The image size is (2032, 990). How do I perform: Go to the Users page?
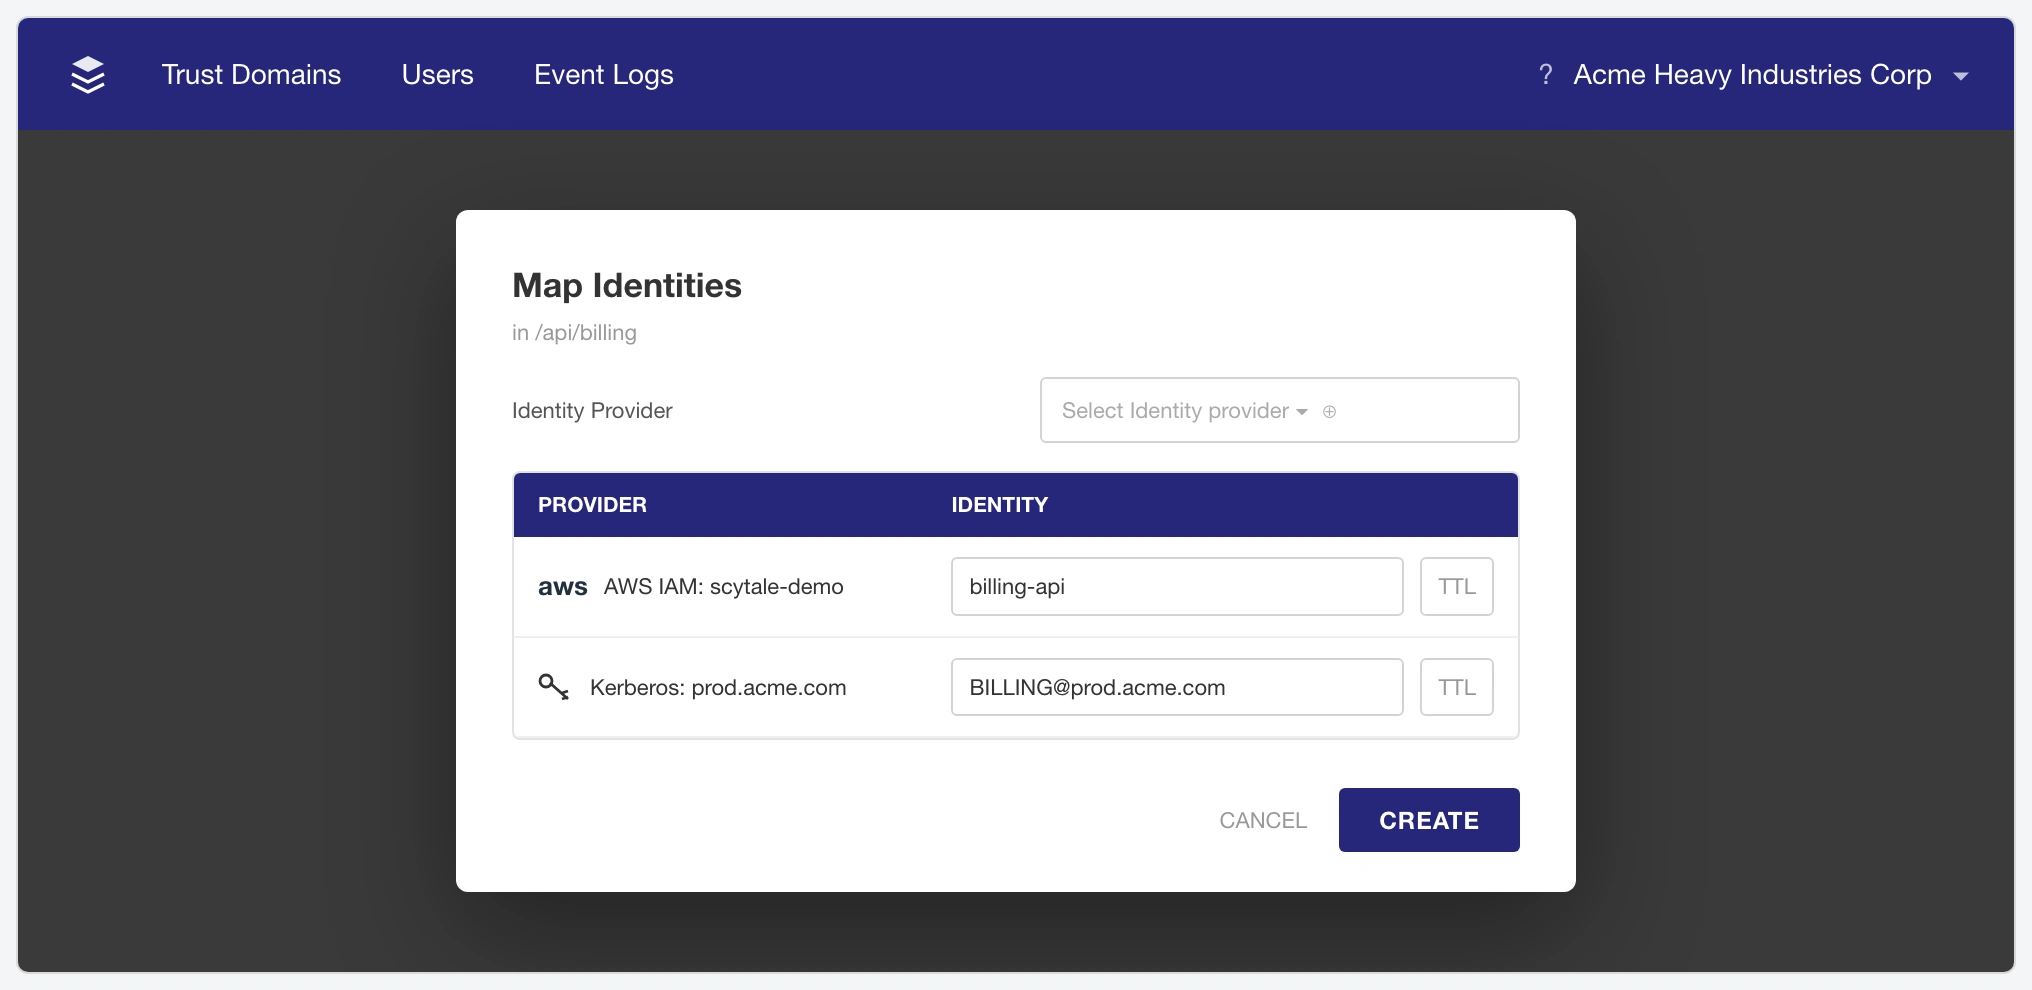[x=437, y=75]
